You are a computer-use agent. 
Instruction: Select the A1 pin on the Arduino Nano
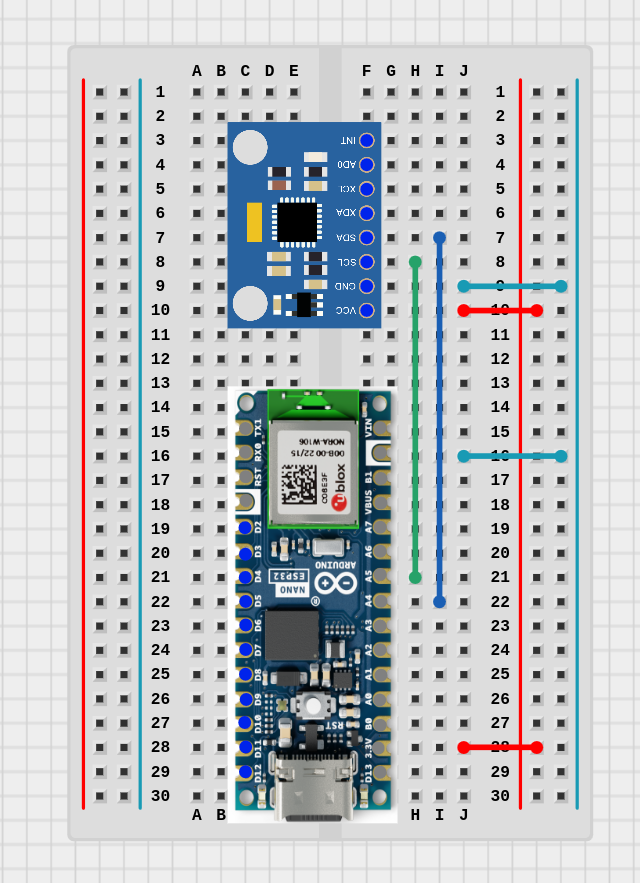pyautogui.click(x=381, y=674)
